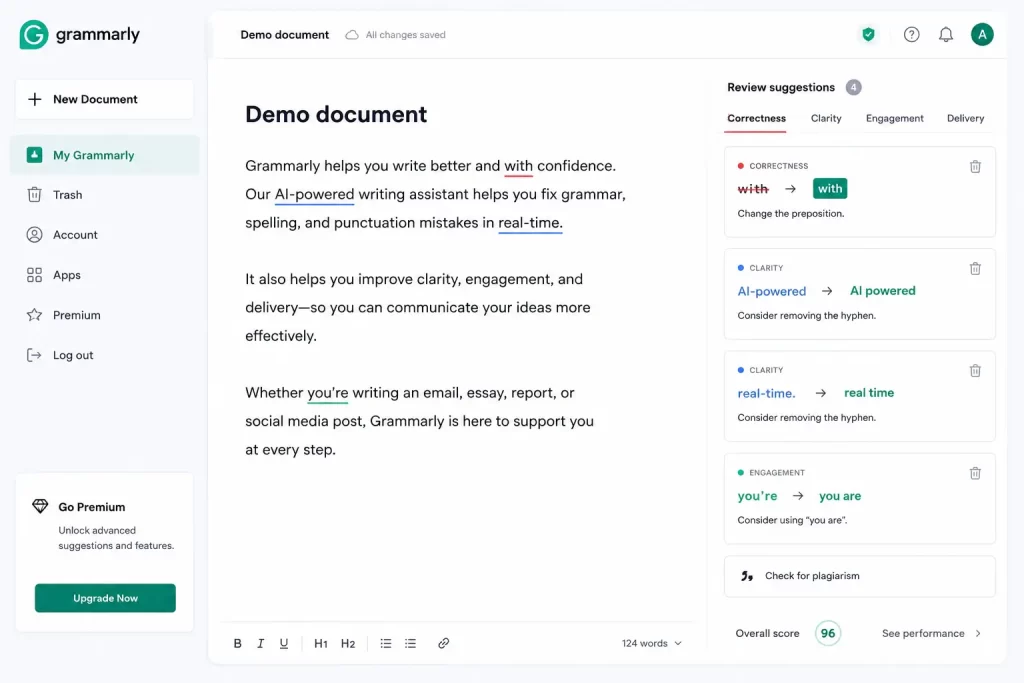Log out of Grammarly

72,355
